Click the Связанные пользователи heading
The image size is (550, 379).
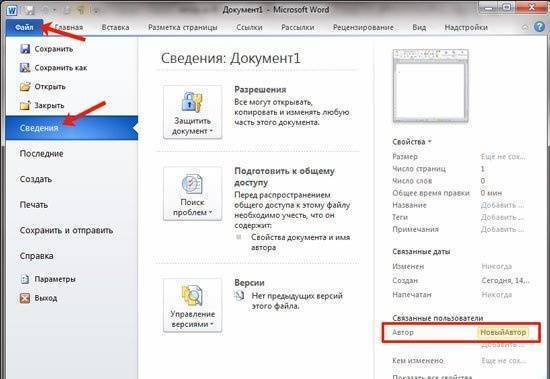(438, 318)
